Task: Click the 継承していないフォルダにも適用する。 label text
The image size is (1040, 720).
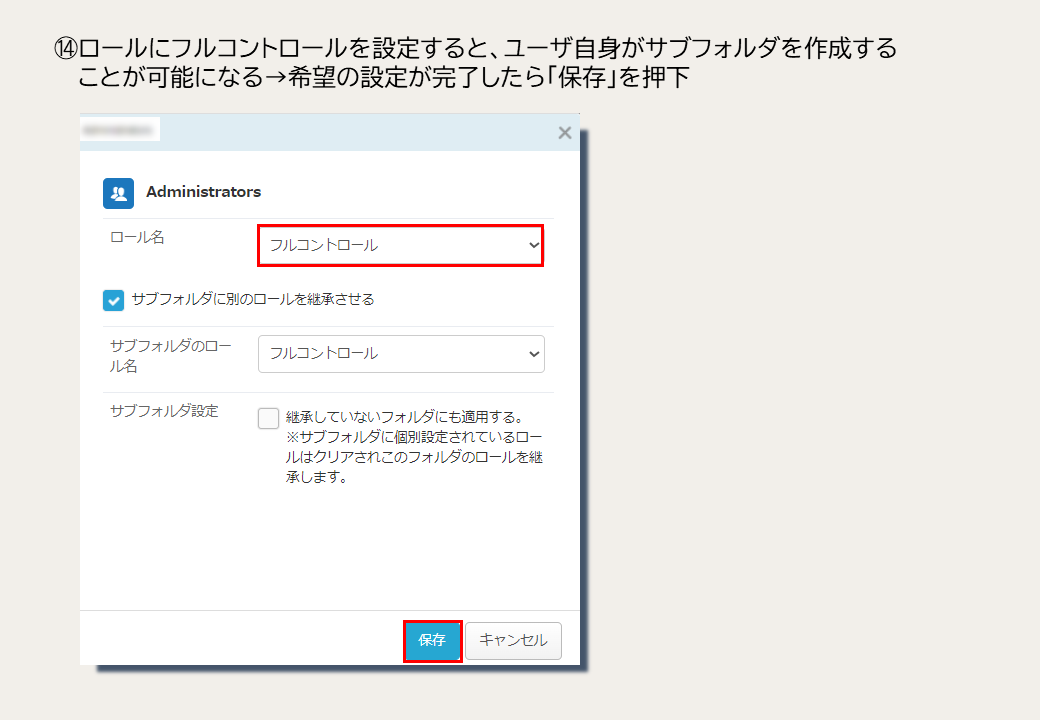Action: click(x=406, y=416)
